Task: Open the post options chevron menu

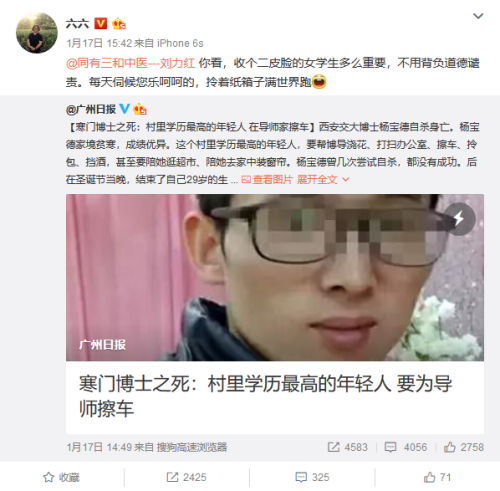Action: point(478,16)
